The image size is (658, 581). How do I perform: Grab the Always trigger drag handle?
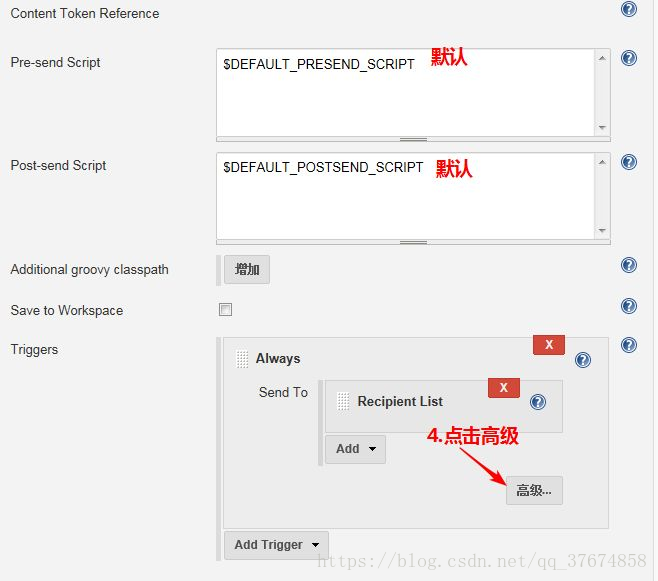[242, 359]
